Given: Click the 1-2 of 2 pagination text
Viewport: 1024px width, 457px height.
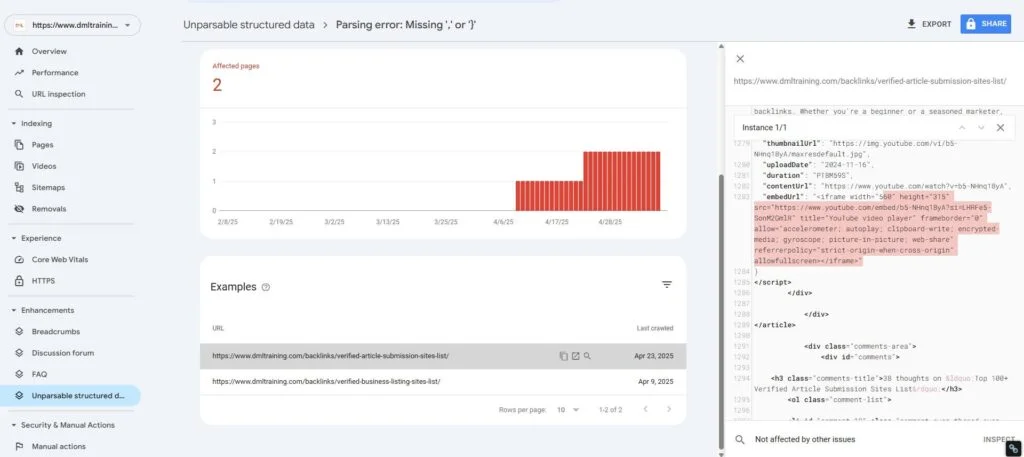Looking at the screenshot, I should (x=610, y=409).
